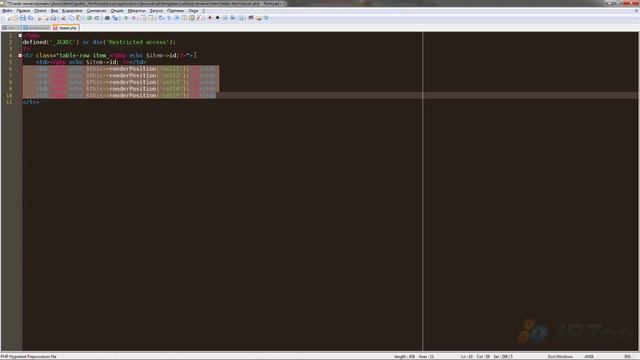Open the Файл menu

pos(7,11)
